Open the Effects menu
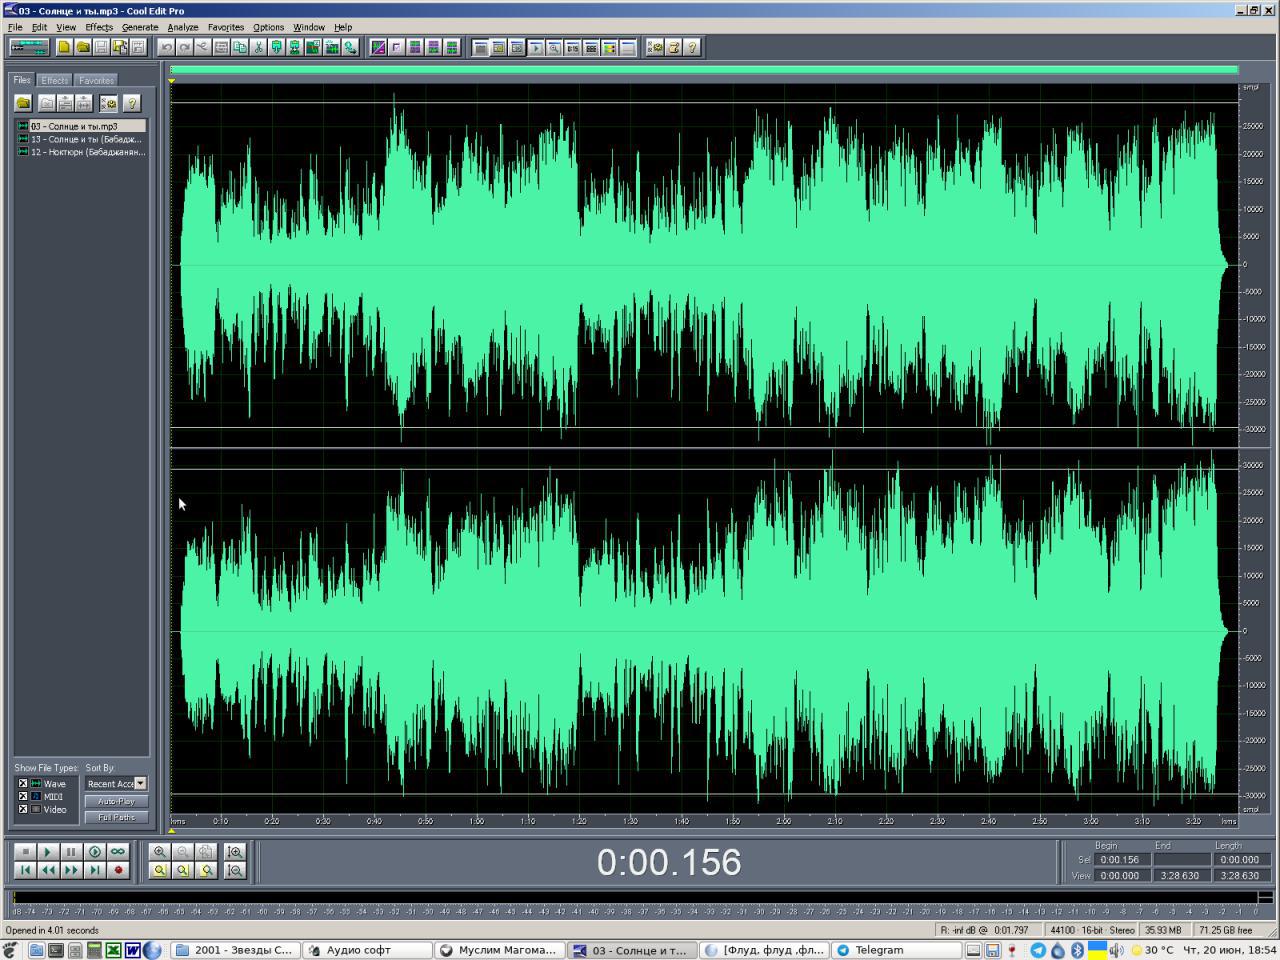The width and height of the screenshot is (1280, 960). tap(99, 27)
